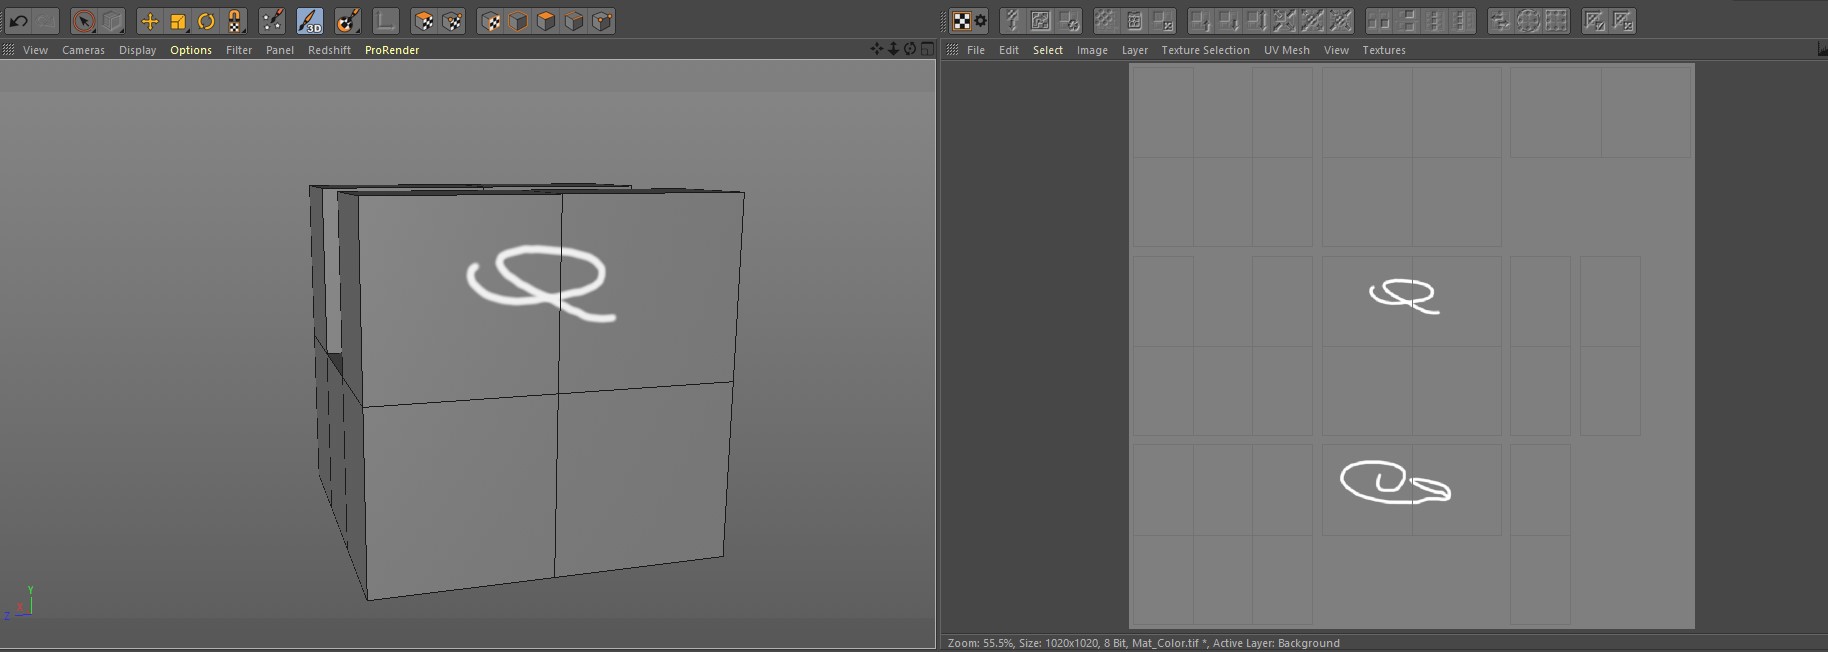
Task: Click the swap arrows icon in UV toolbar
Action: 1500,21
